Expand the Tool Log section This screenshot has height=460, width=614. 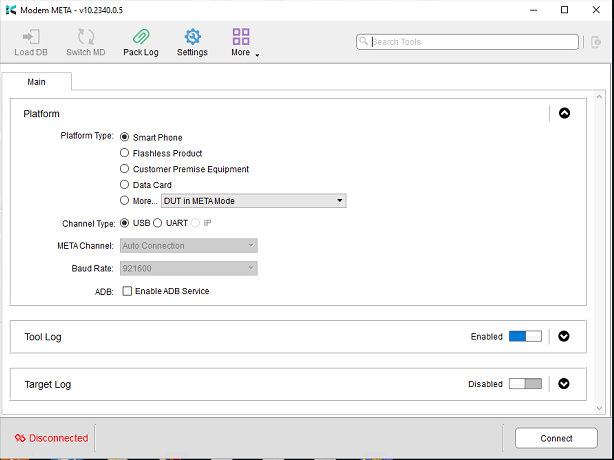pyautogui.click(x=564, y=336)
